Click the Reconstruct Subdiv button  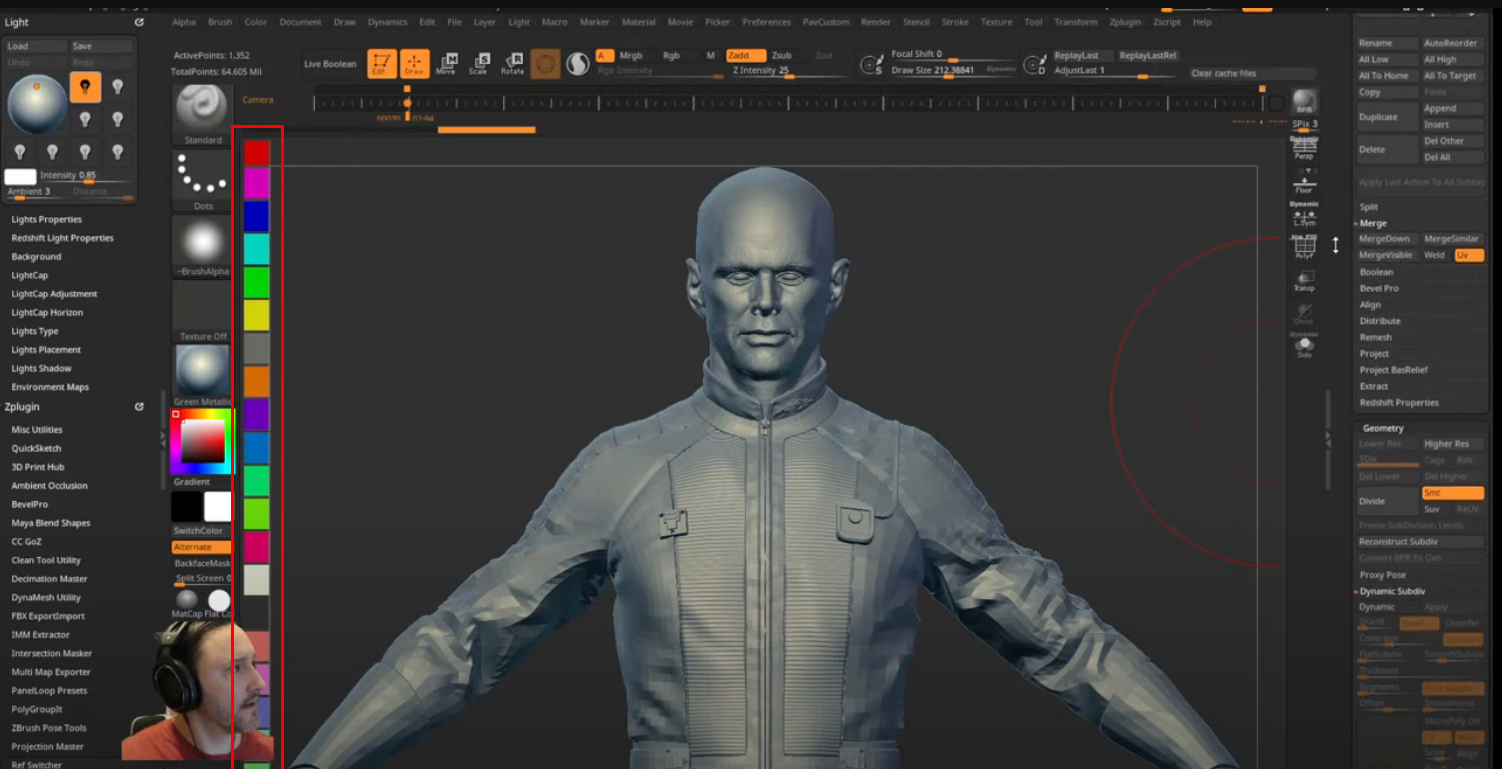1420,542
